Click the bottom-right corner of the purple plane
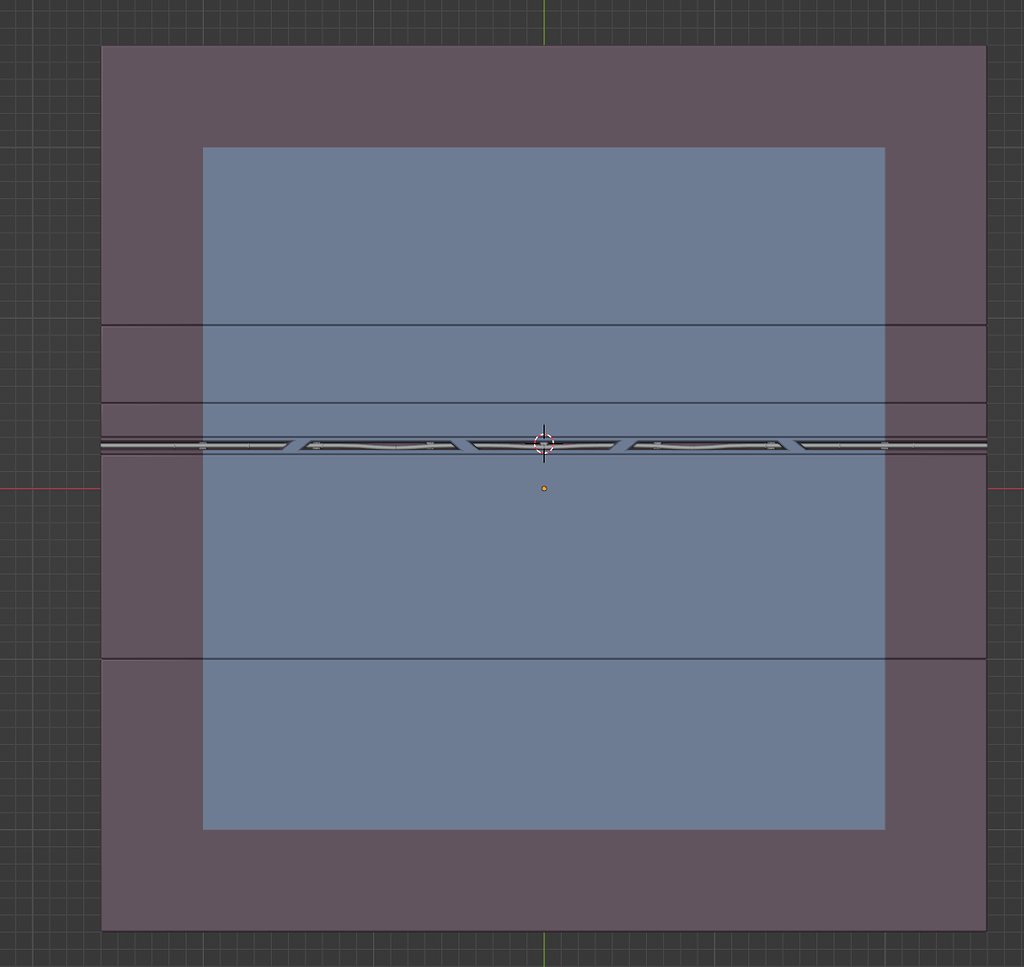This screenshot has height=967, width=1024. pos(985,930)
